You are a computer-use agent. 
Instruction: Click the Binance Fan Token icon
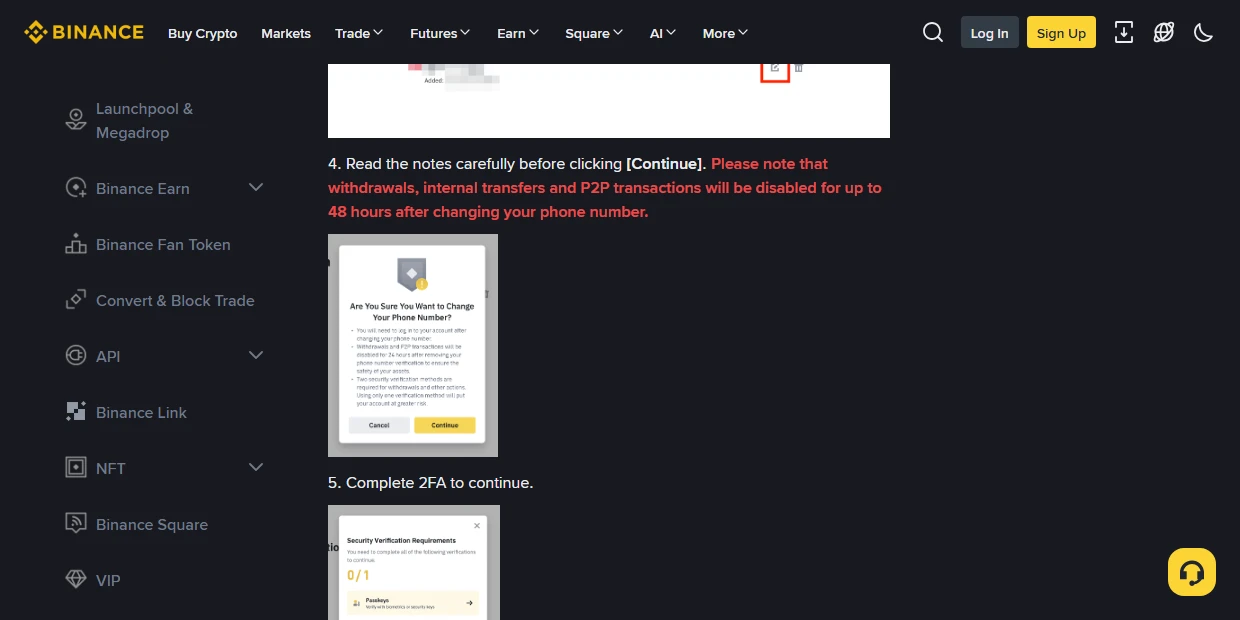point(76,244)
